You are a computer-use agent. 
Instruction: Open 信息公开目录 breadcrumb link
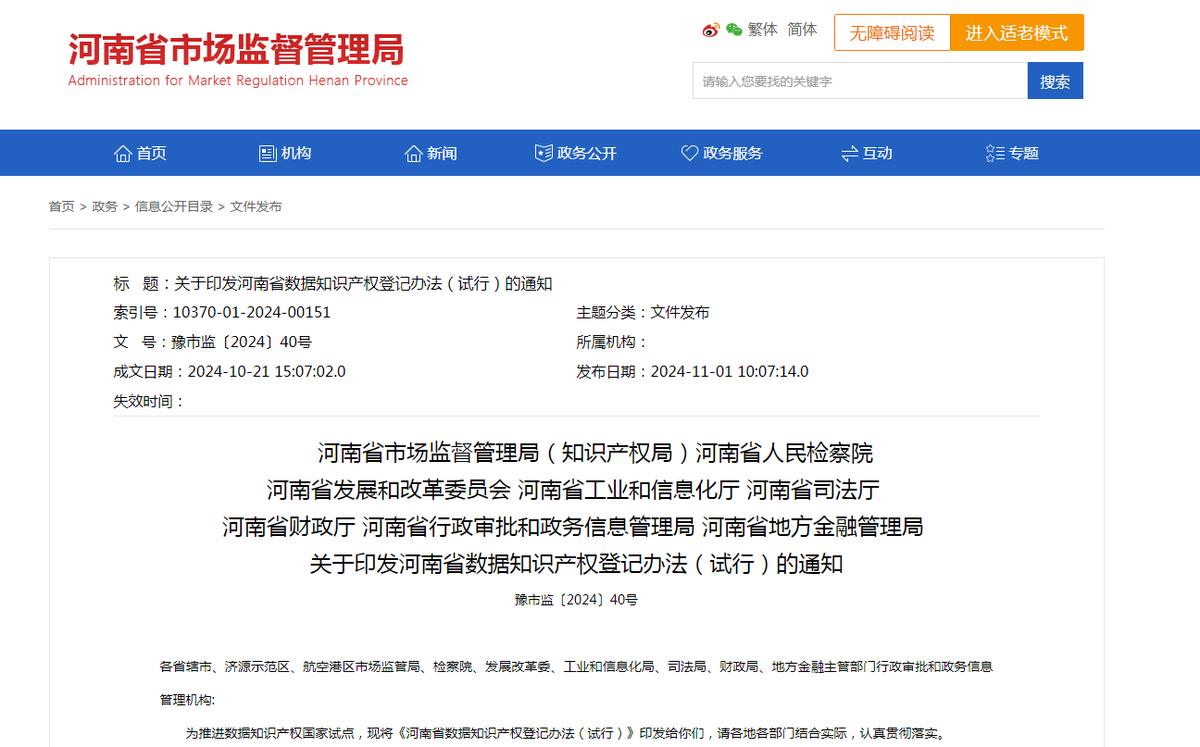point(174,207)
